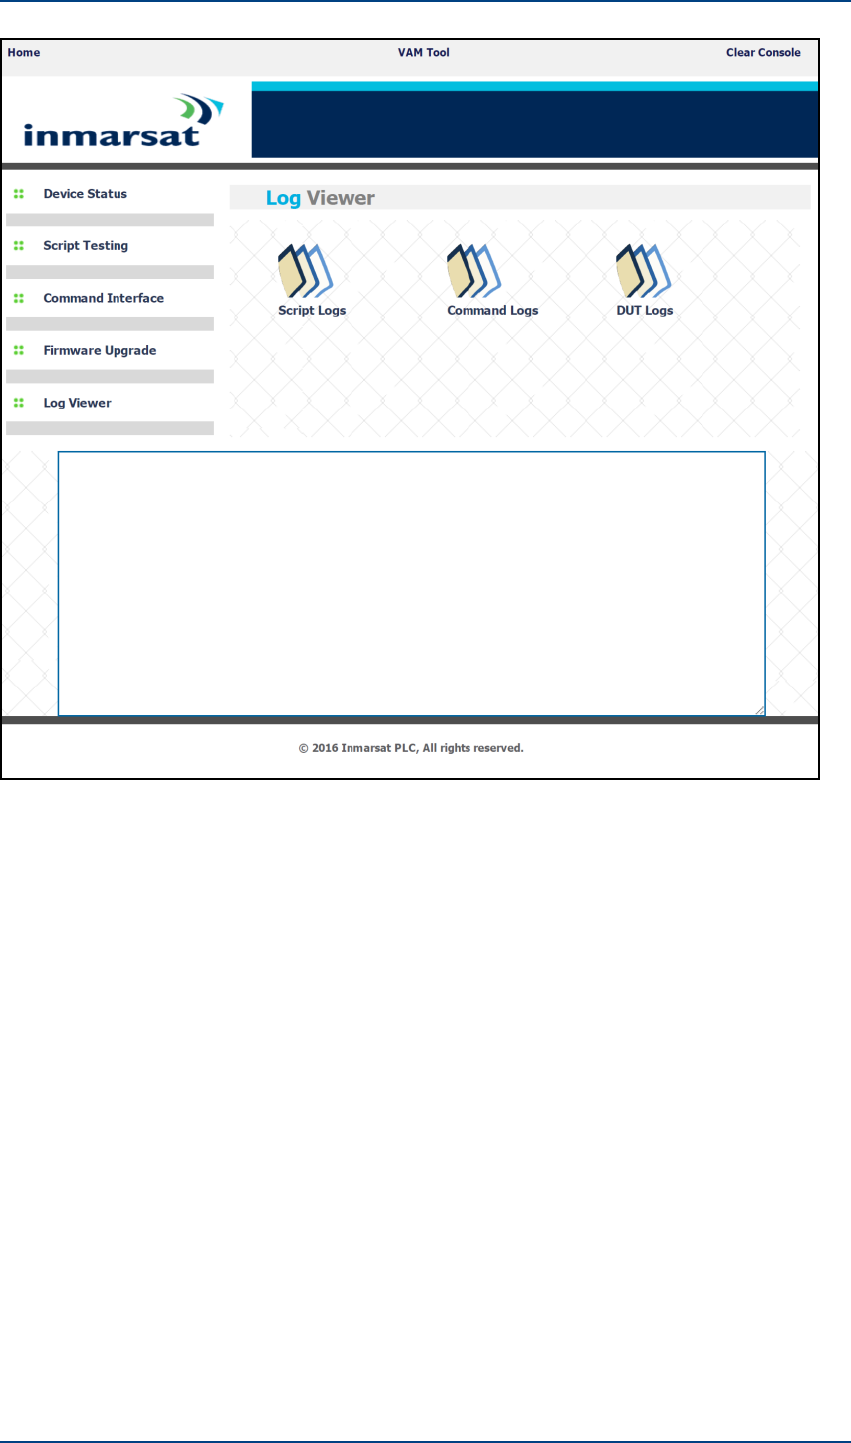Open the Command Logs folder icon
The width and height of the screenshot is (851, 1443).
pyautogui.click(x=473, y=271)
